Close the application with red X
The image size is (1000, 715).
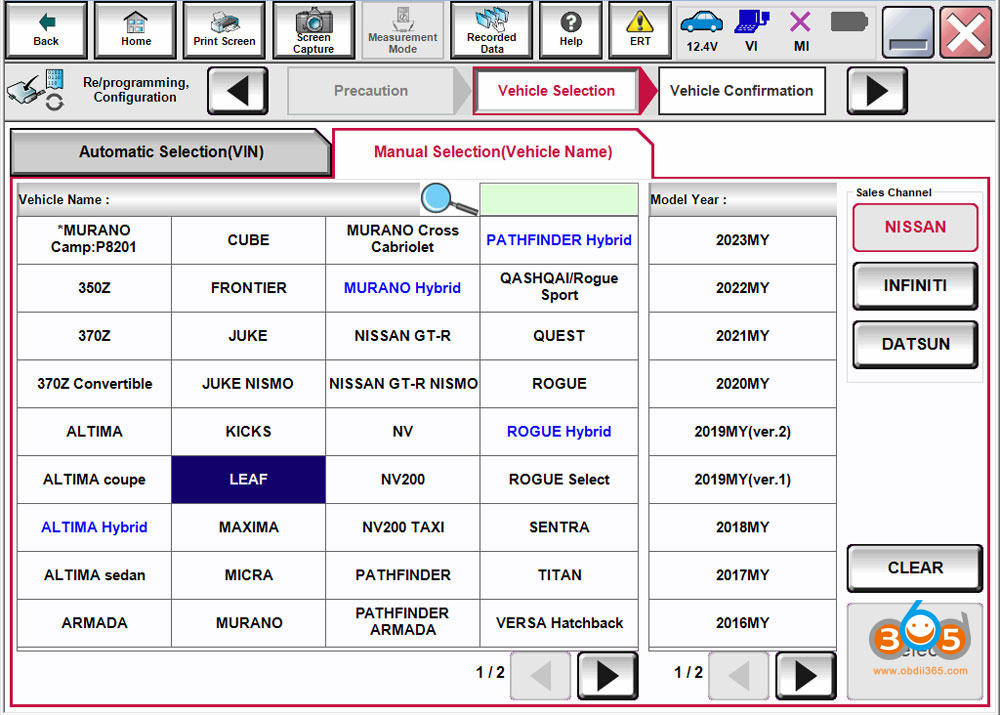coord(966,31)
